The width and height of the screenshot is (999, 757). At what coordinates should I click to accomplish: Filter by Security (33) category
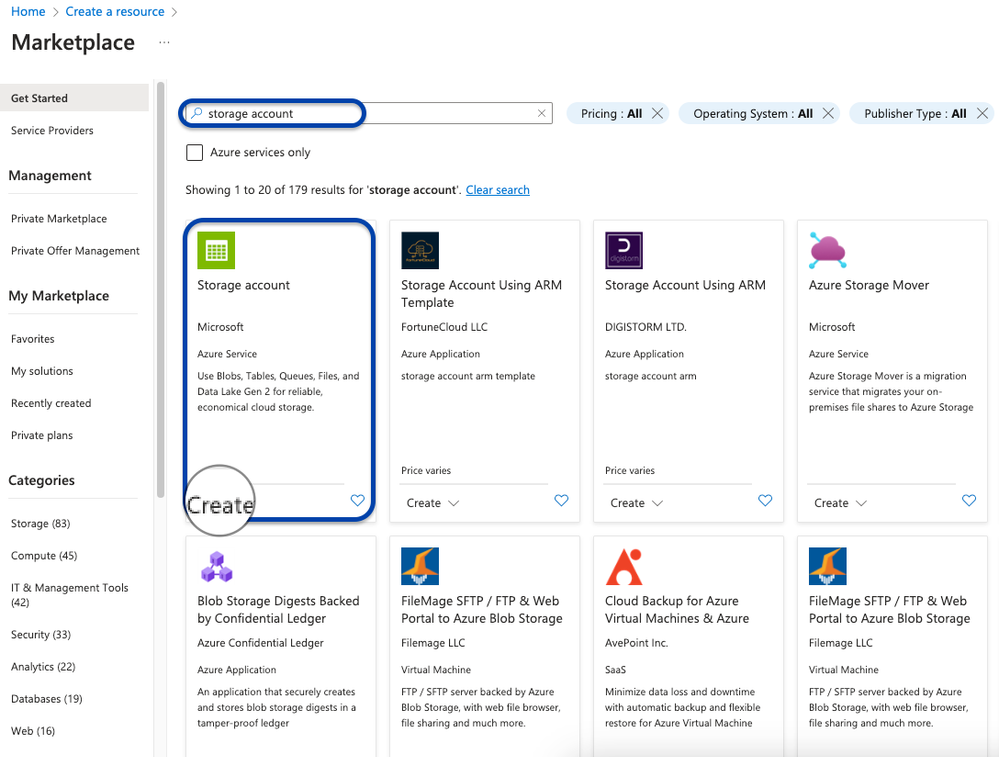tap(41, 635)
